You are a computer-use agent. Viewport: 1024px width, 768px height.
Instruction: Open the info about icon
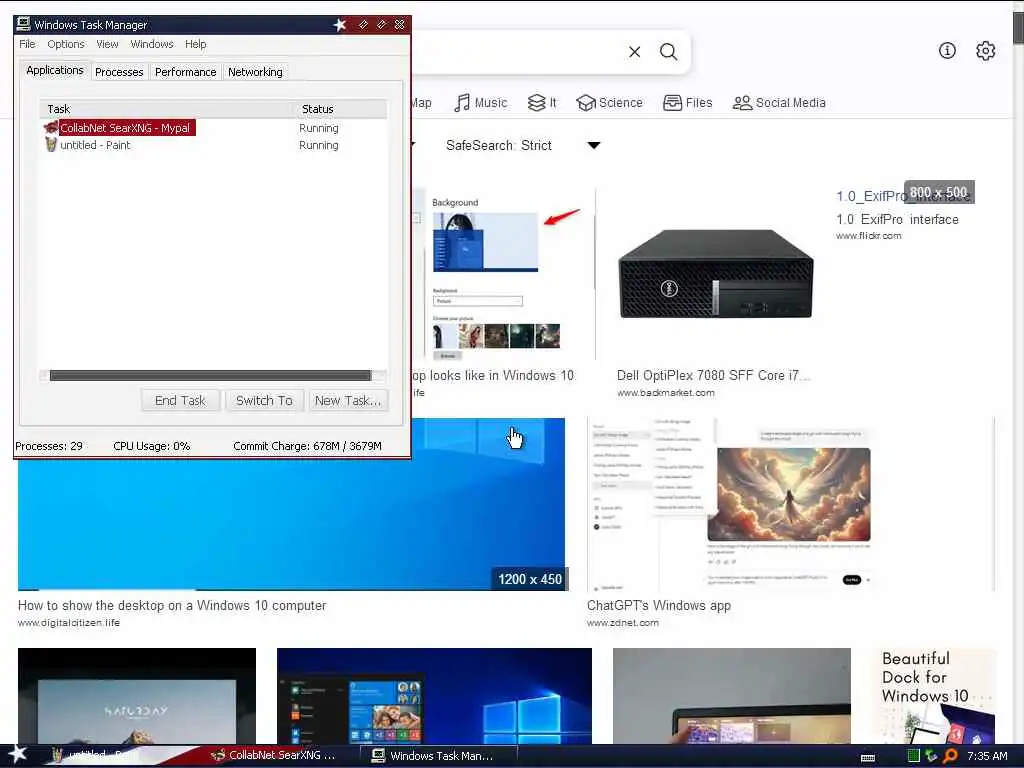pos(947,50)
